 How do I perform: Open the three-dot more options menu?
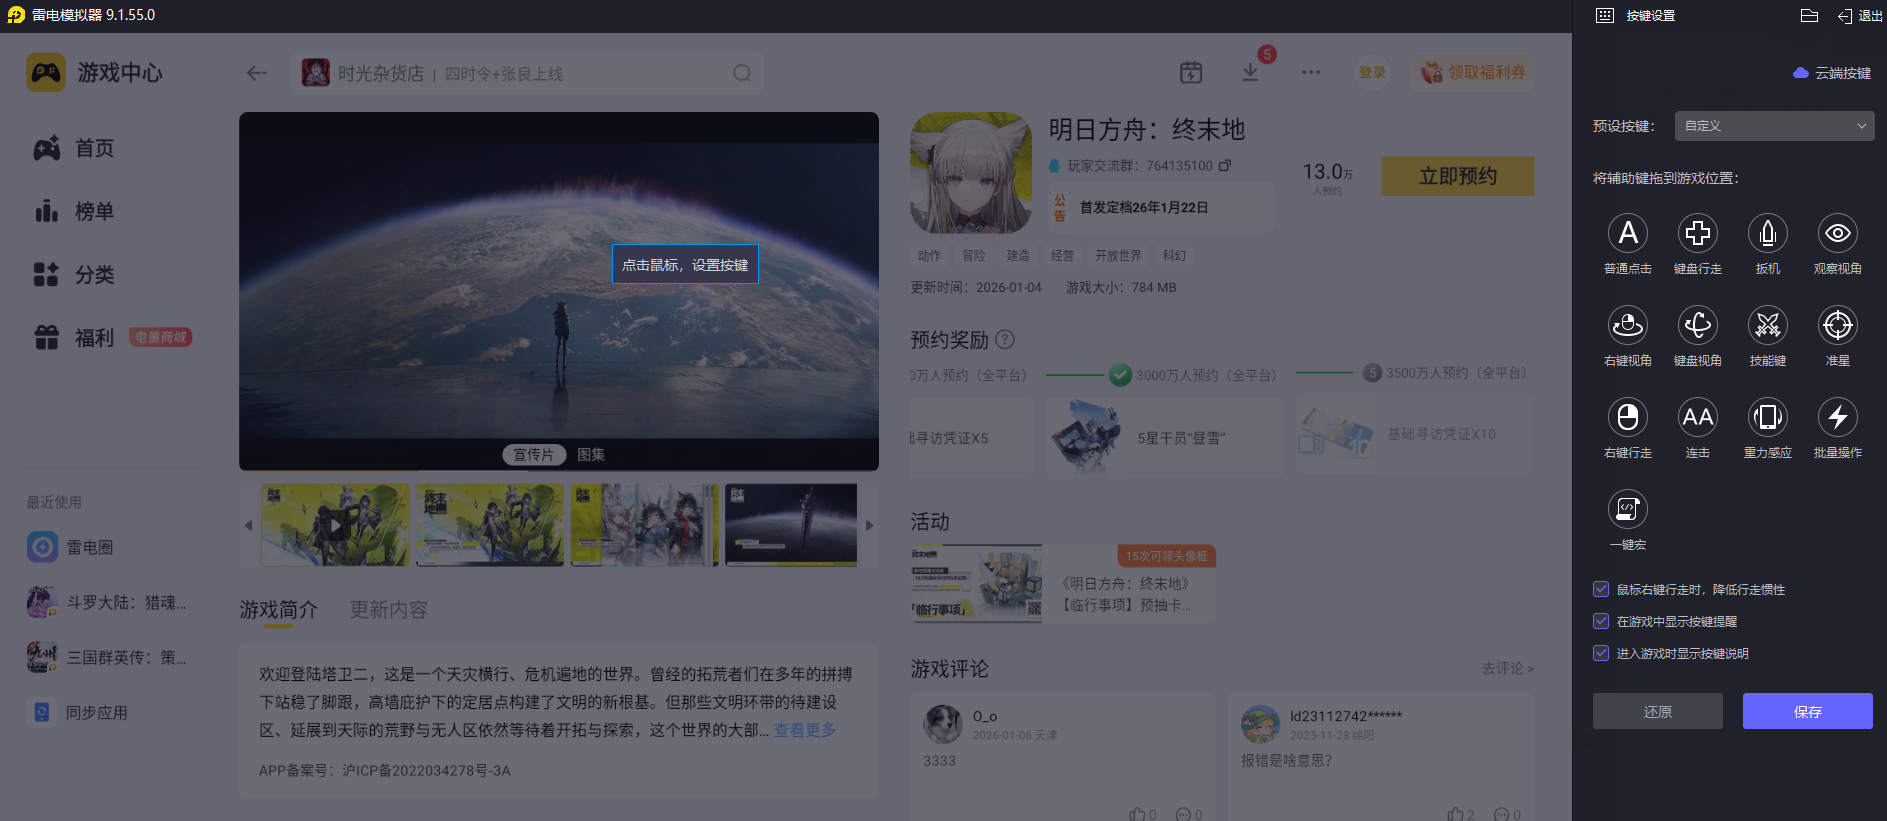1310,73
